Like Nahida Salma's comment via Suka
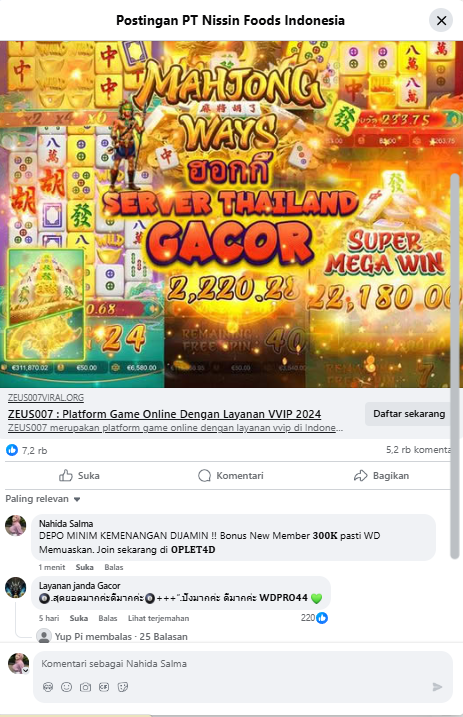The image size is (463, 717). pos(85,567)
